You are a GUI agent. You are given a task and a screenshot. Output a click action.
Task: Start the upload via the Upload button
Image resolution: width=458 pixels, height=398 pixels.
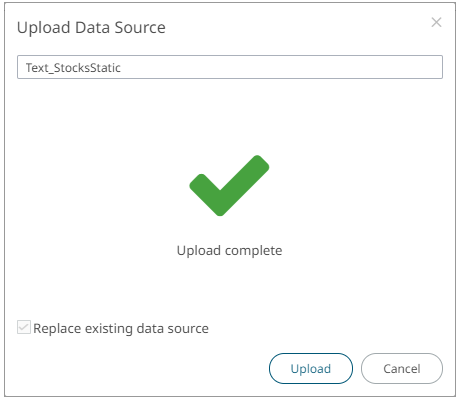click(x=311, y=369)
